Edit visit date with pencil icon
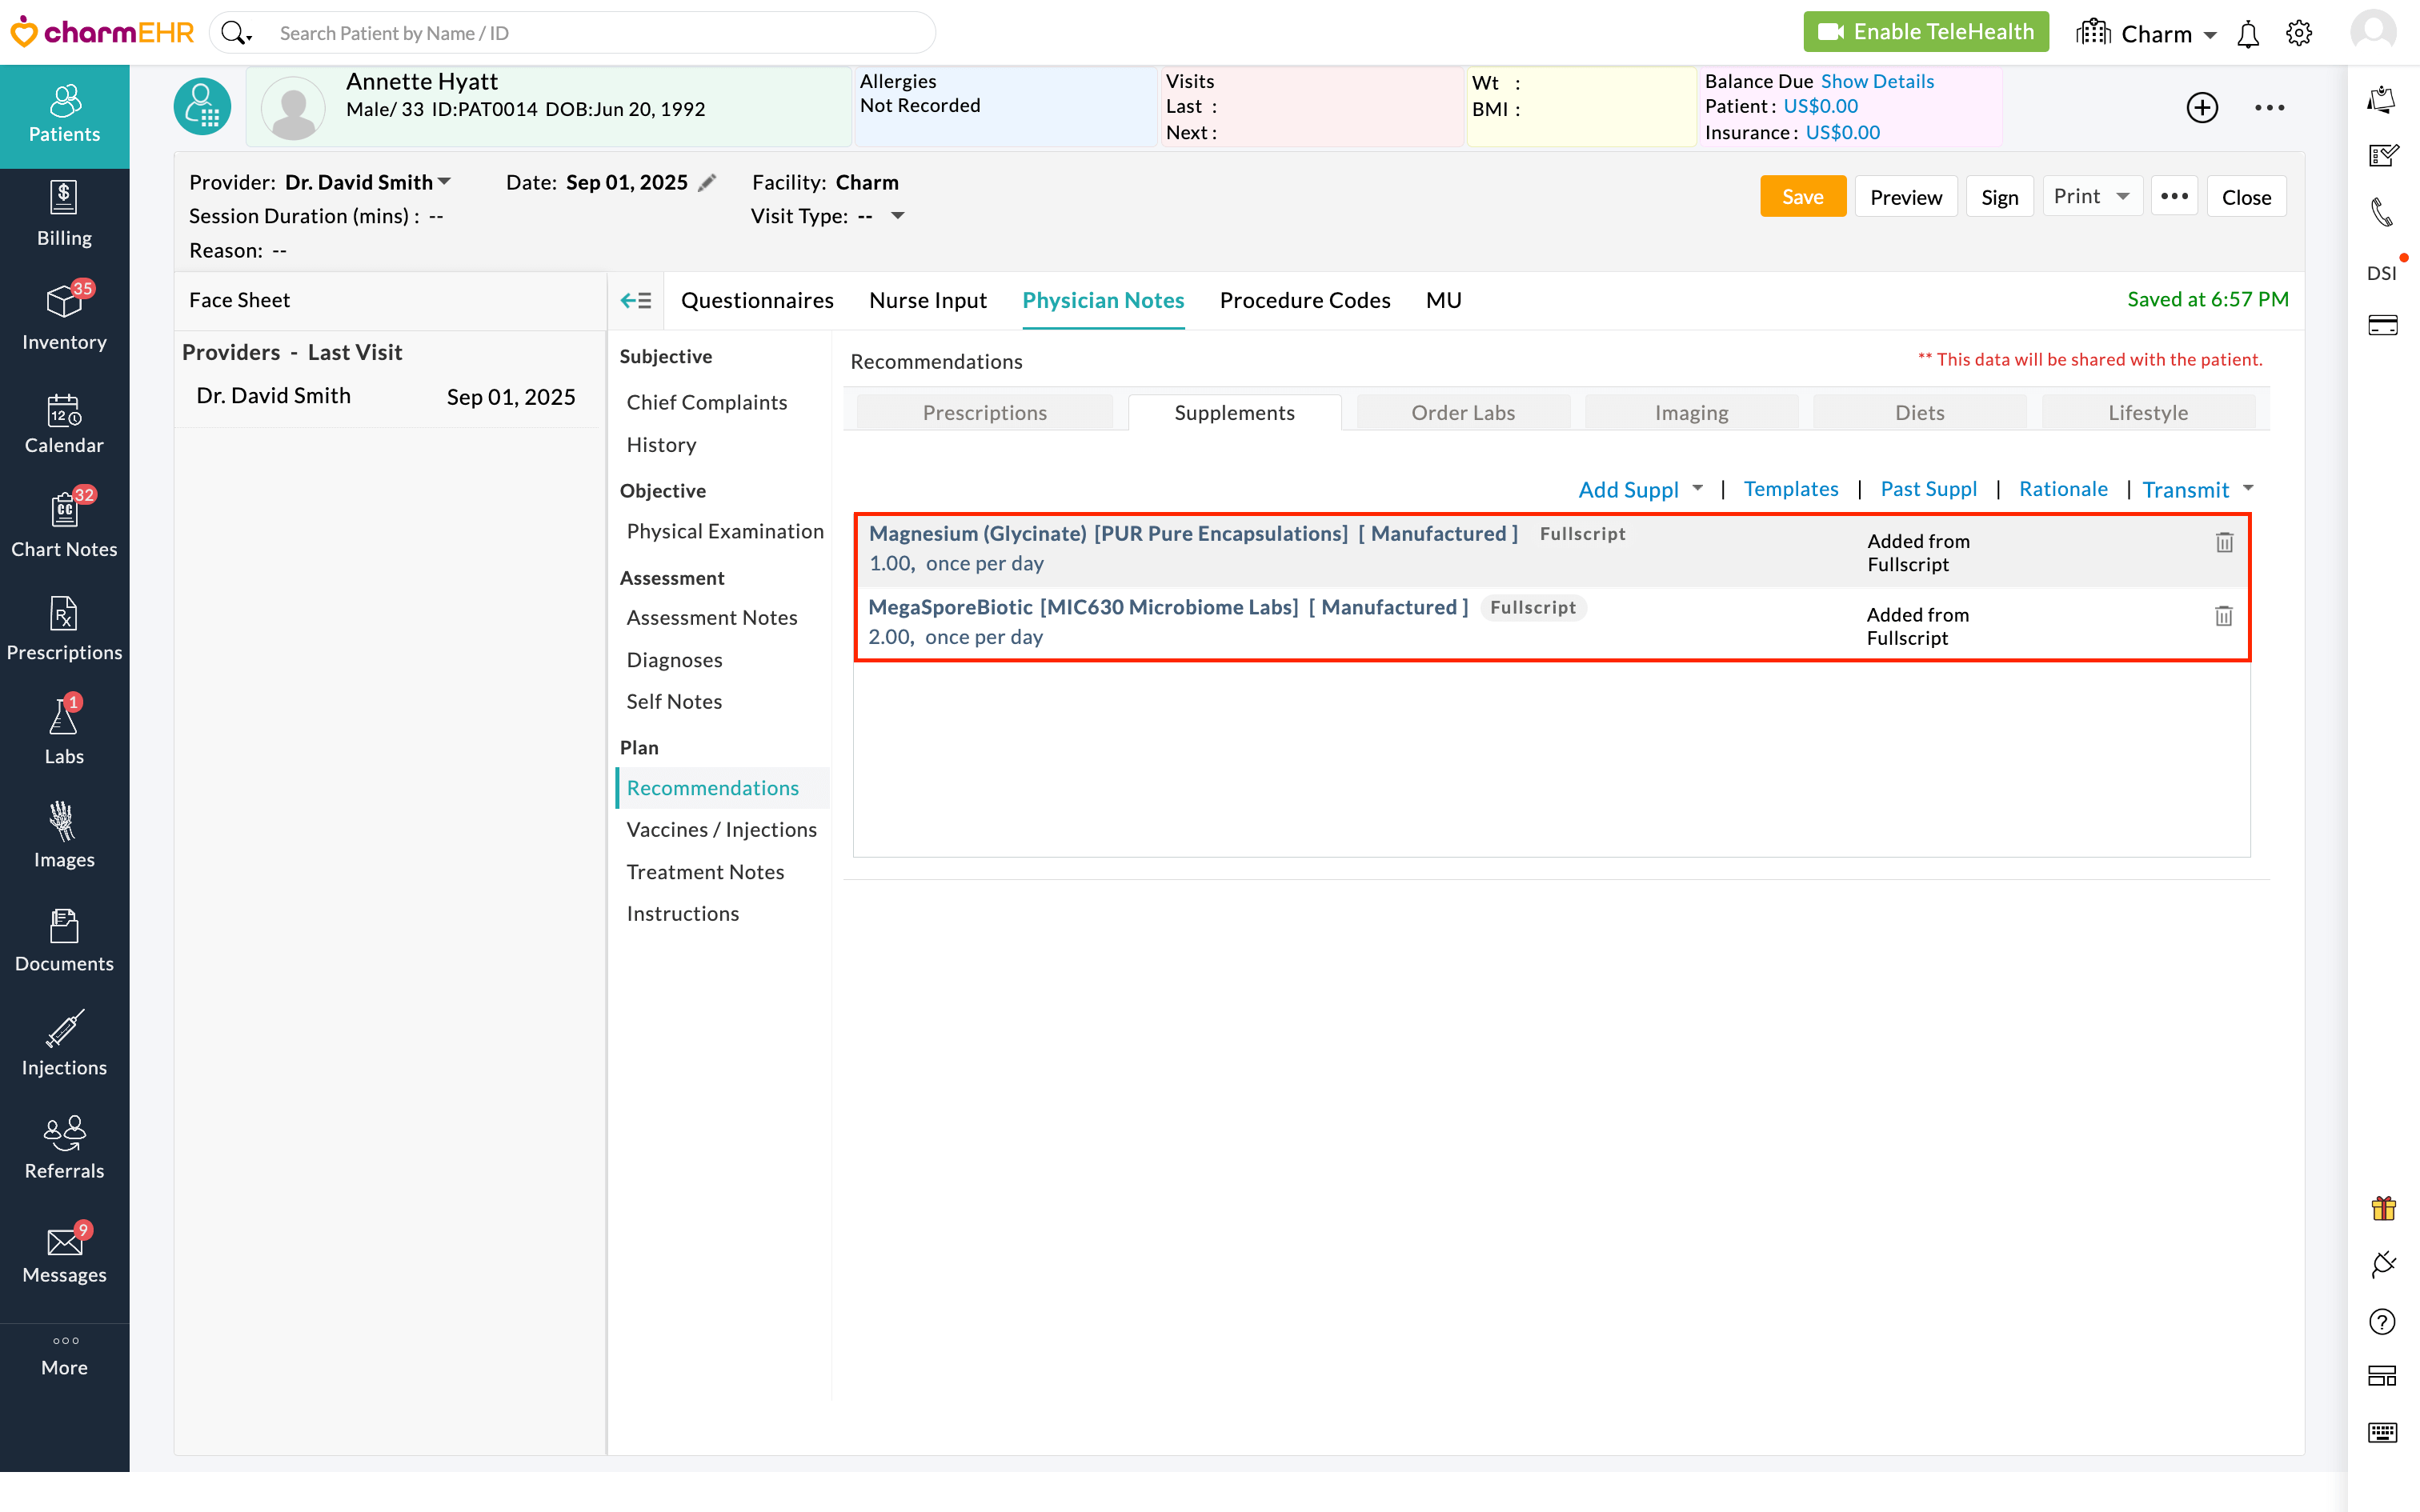Image resolution: width=2420 pixels, height=1512 pixels. click(x=707, y=183)
